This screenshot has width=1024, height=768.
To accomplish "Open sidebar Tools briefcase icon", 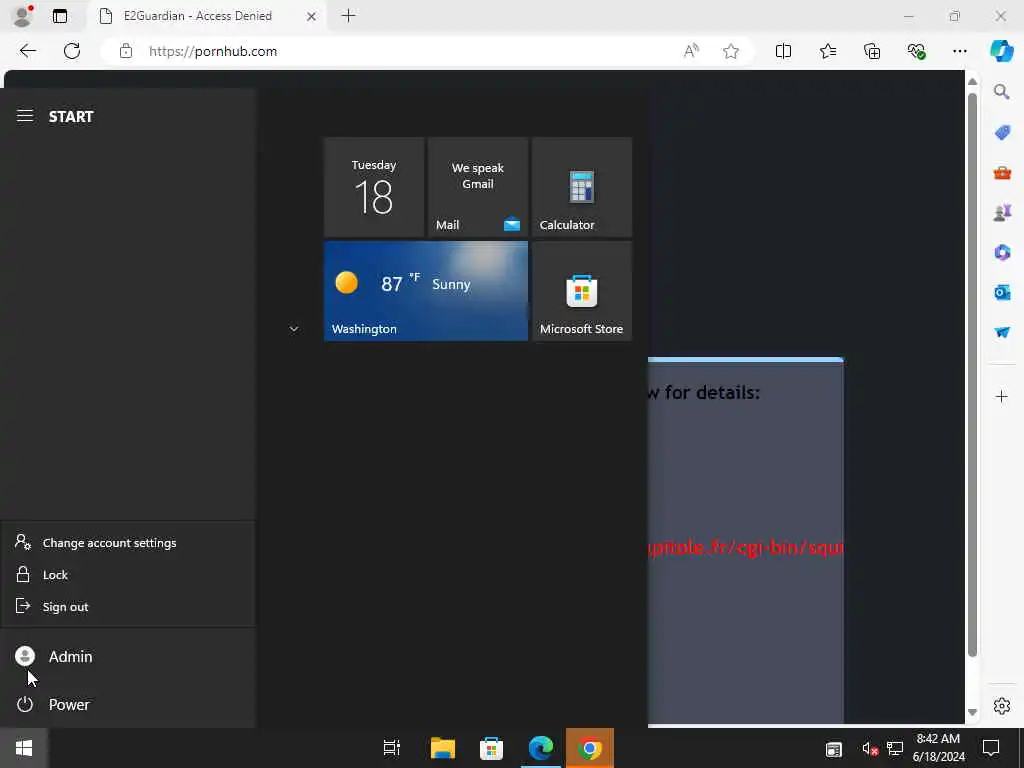I will pos(1002,172).
